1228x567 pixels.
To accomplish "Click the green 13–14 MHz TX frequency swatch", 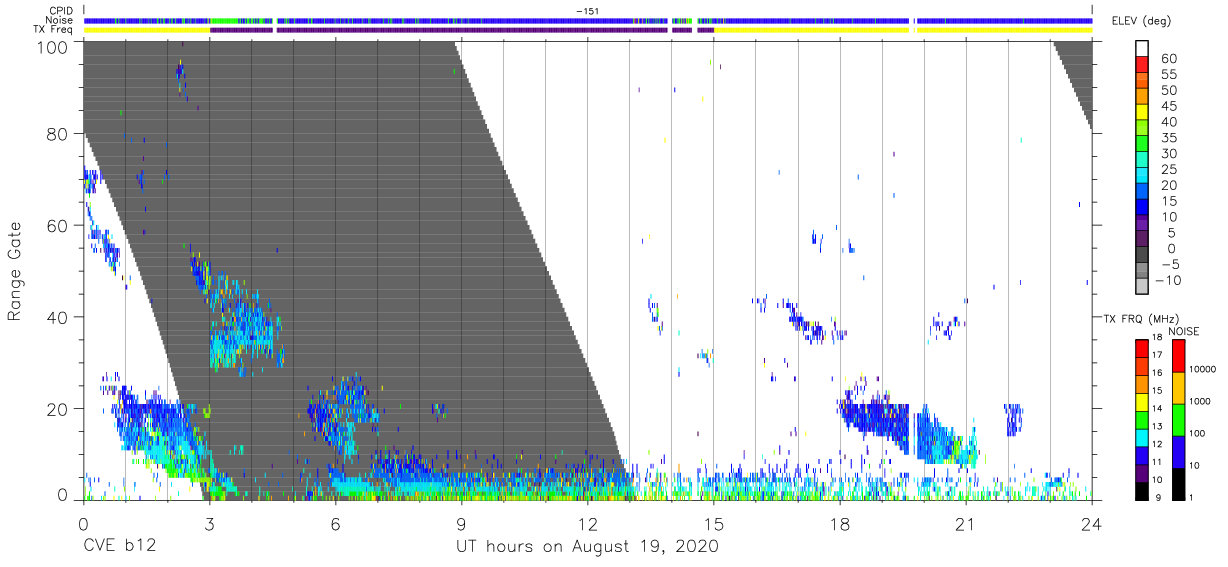I will (x=1142, y=419).
